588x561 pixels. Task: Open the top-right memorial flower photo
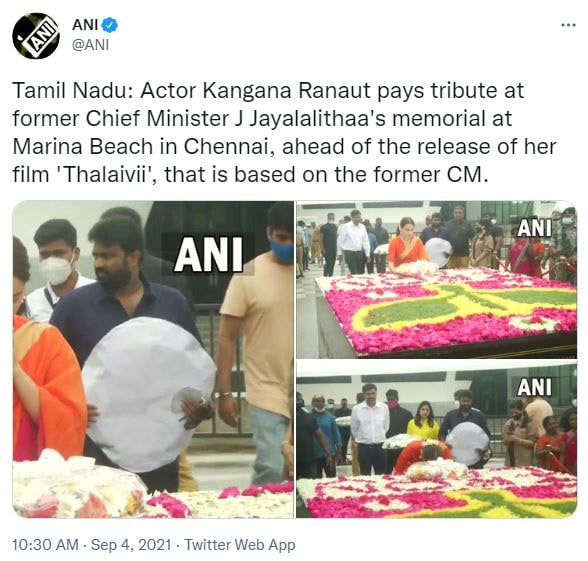pyautogui.click(x=436, y=279)
